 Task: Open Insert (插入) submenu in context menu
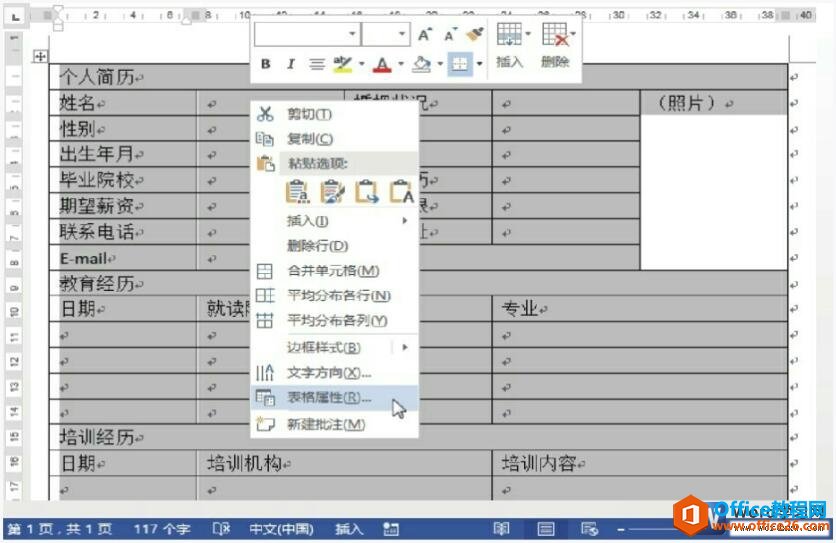click(334, 221)
